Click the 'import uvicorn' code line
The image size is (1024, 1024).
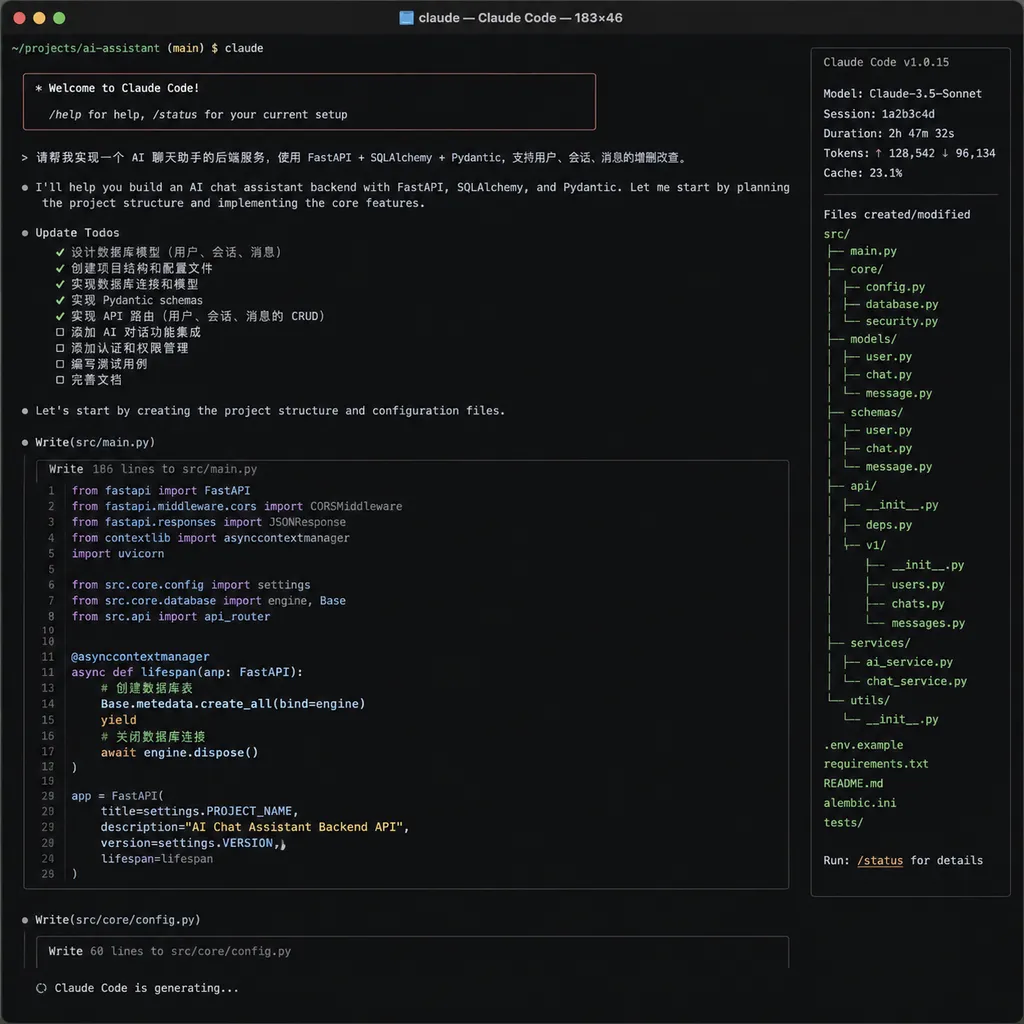coord(118,554)
